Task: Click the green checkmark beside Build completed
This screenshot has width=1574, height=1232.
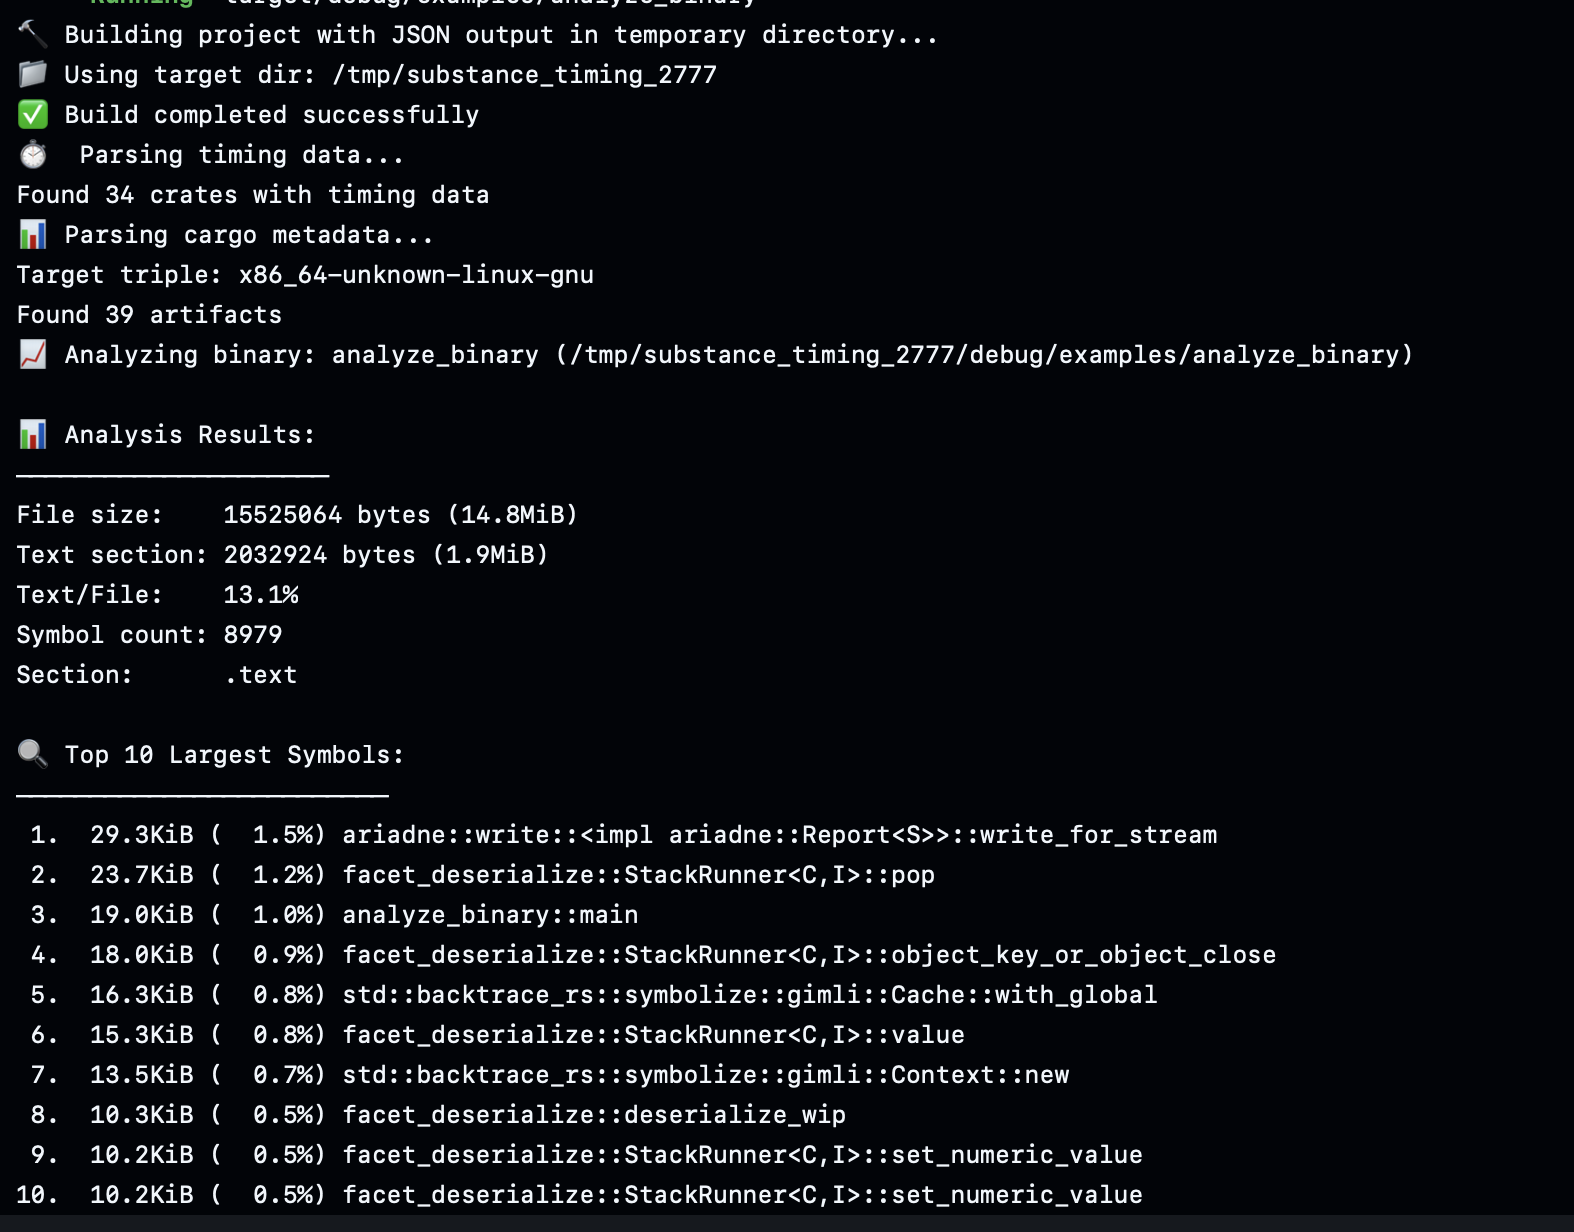Action: (32, 115)
